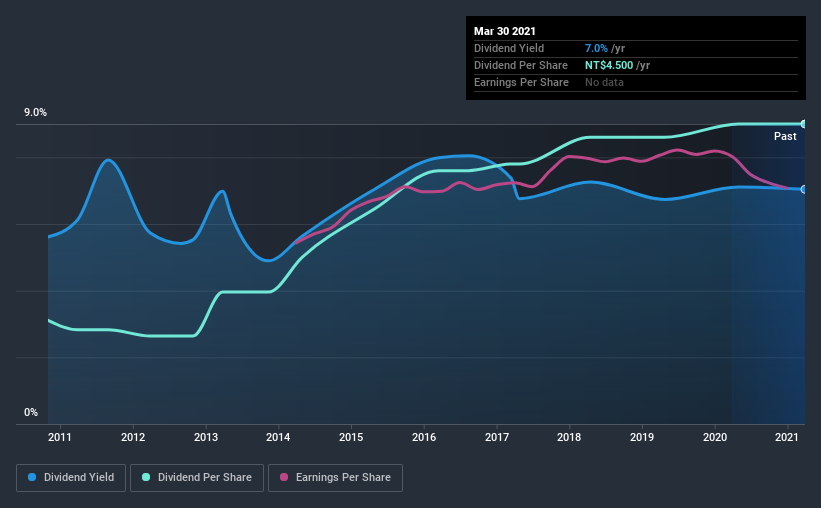Viewport: 821px width, 508px height.
Task: Click the tooltip Earnings Per Share row label
Action: pos(522,82)
